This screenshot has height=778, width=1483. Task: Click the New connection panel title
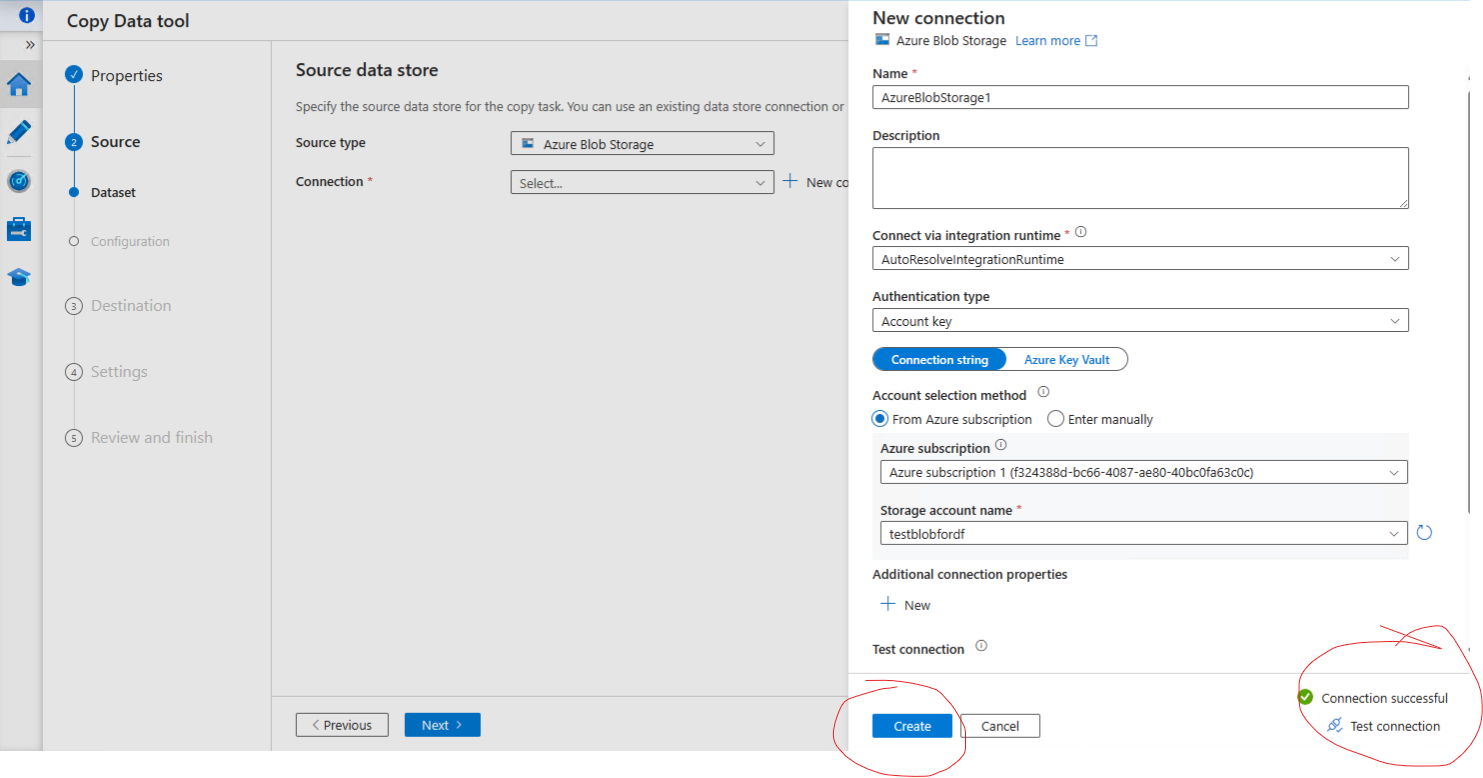coord(939,18)
